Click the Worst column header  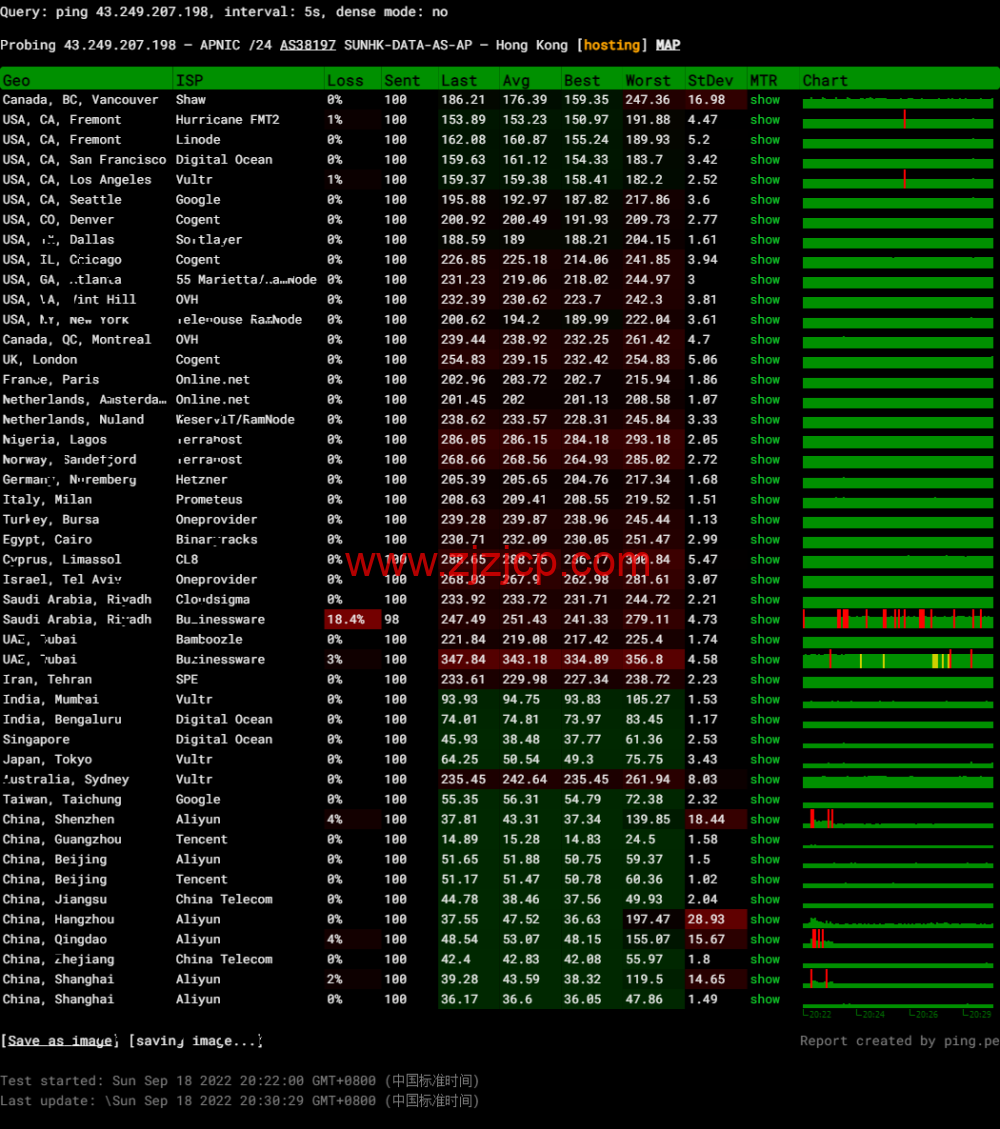coord(648,80)
